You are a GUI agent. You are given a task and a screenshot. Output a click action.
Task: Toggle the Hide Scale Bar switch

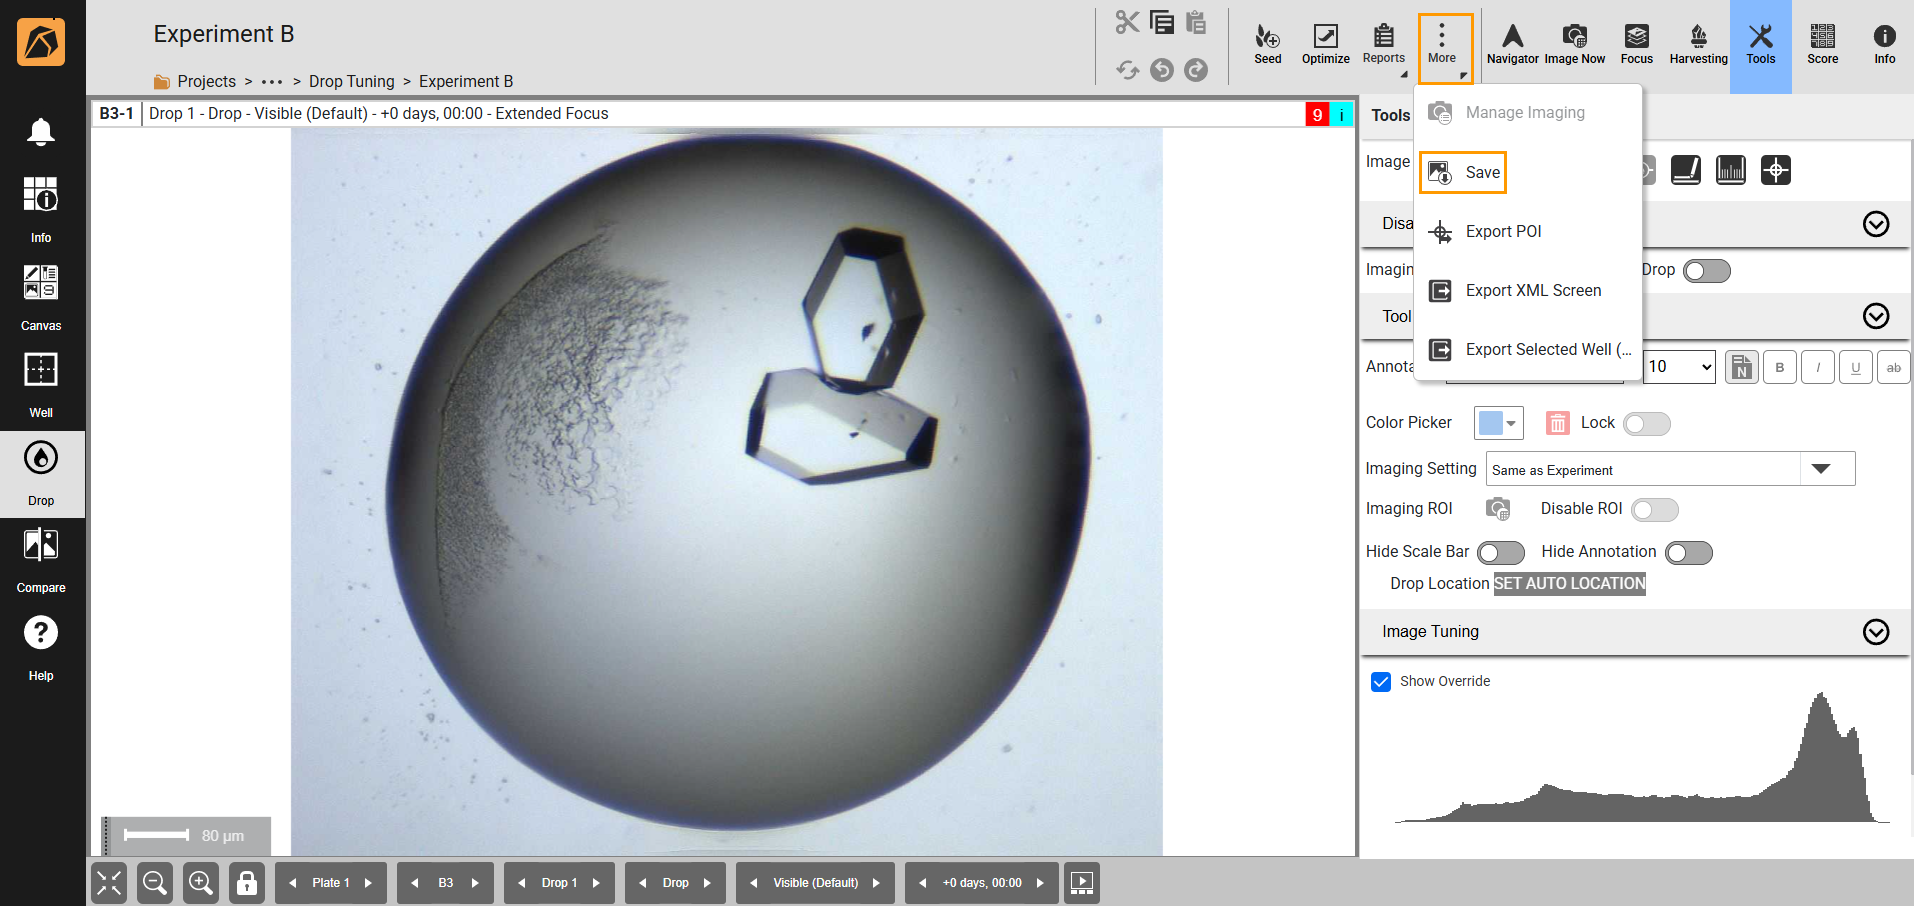tap(1500, 553)
